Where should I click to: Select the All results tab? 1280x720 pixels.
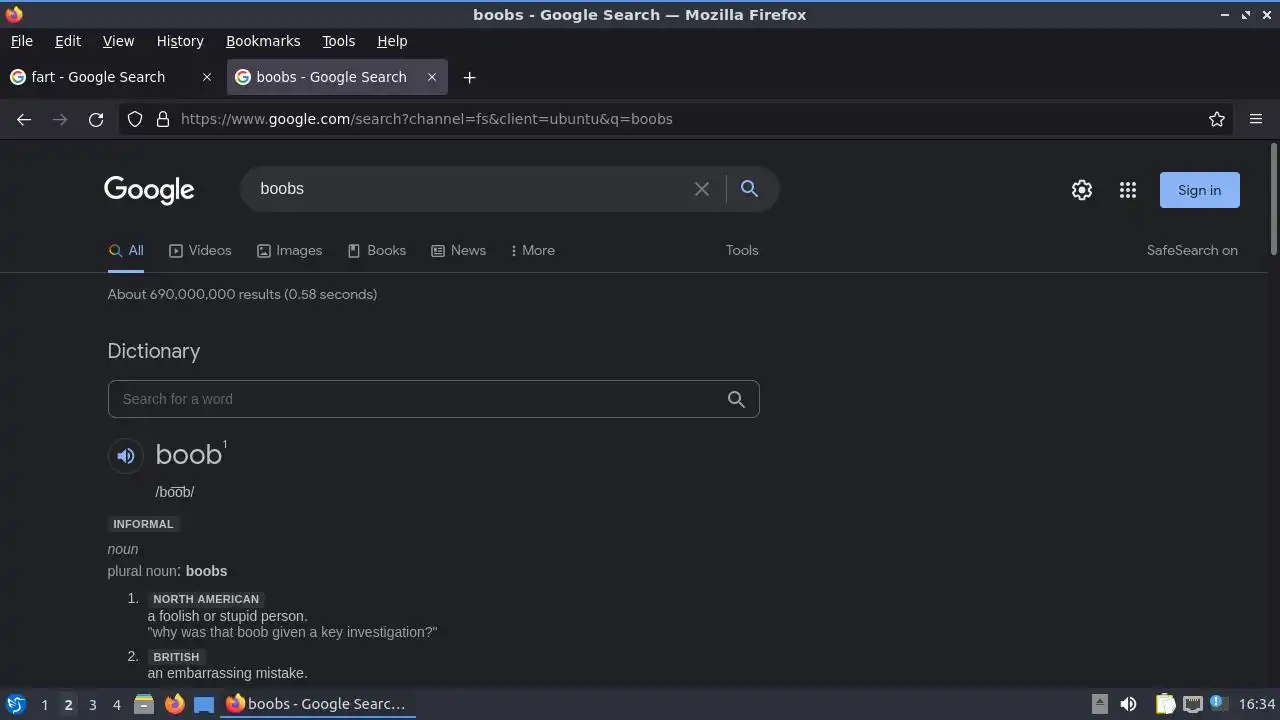[x=126, y=251]
